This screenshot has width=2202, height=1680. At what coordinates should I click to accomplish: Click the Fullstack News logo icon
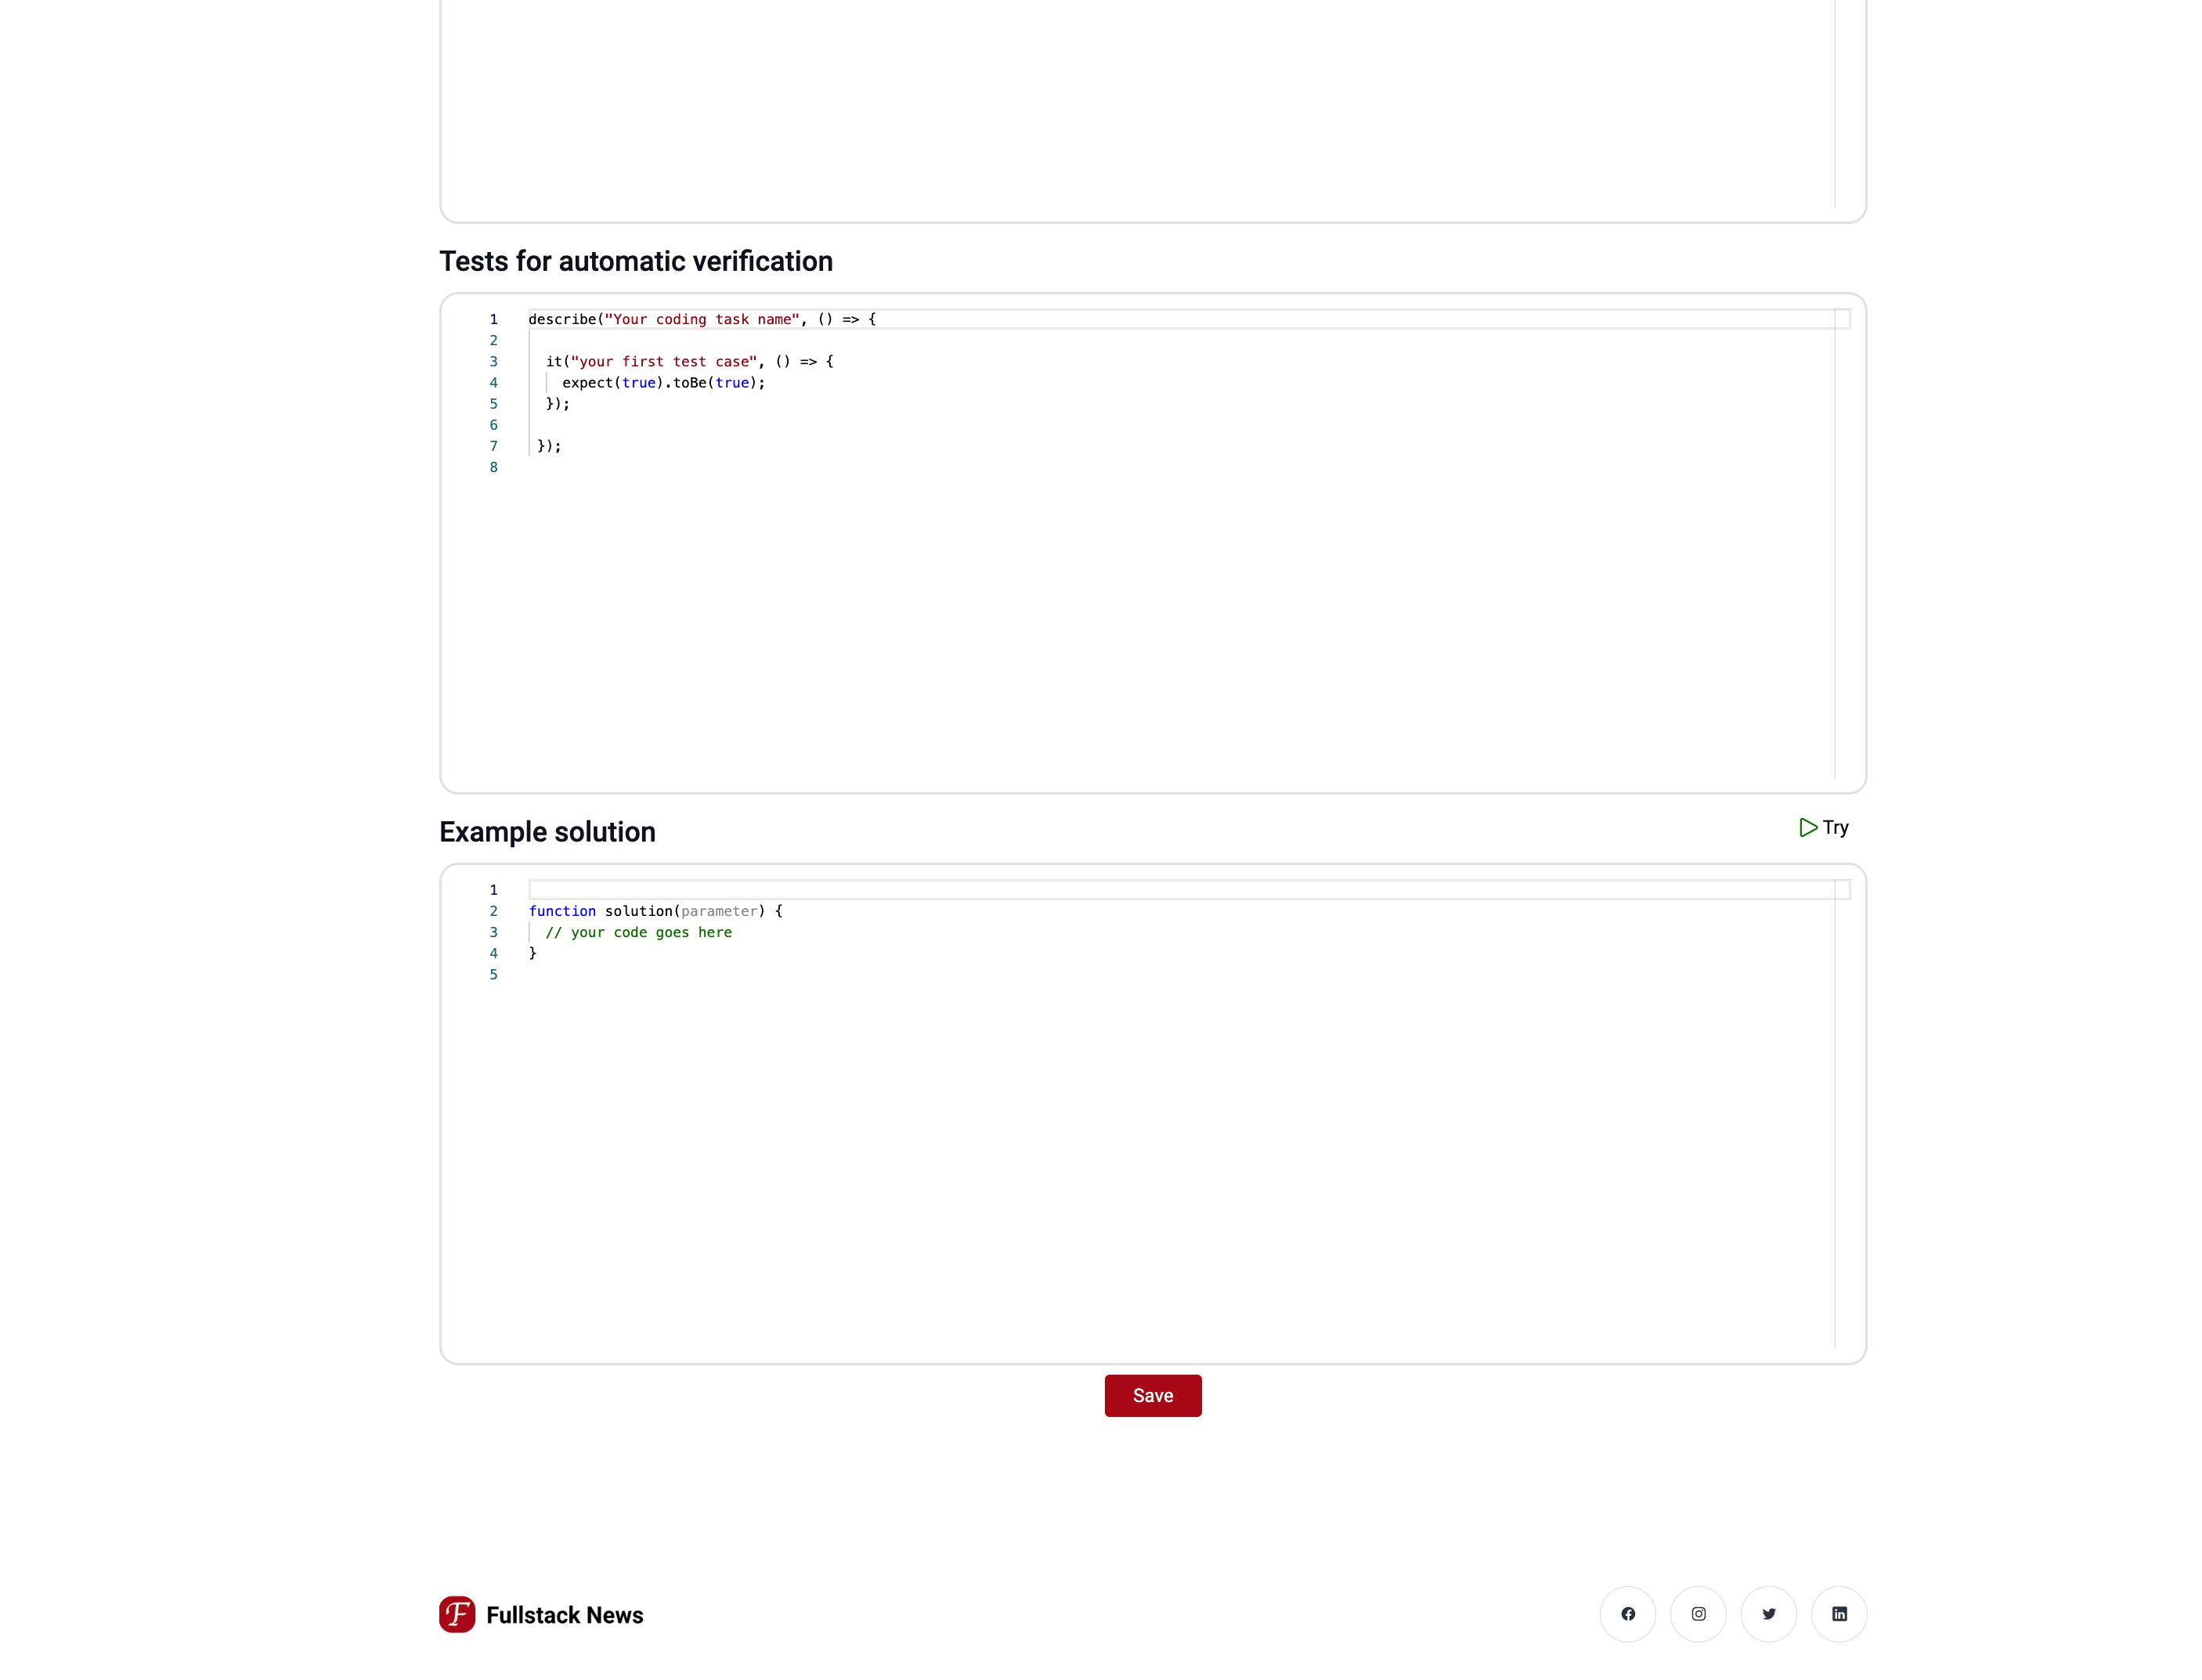pyautogui.click(x=457, y=1615)
